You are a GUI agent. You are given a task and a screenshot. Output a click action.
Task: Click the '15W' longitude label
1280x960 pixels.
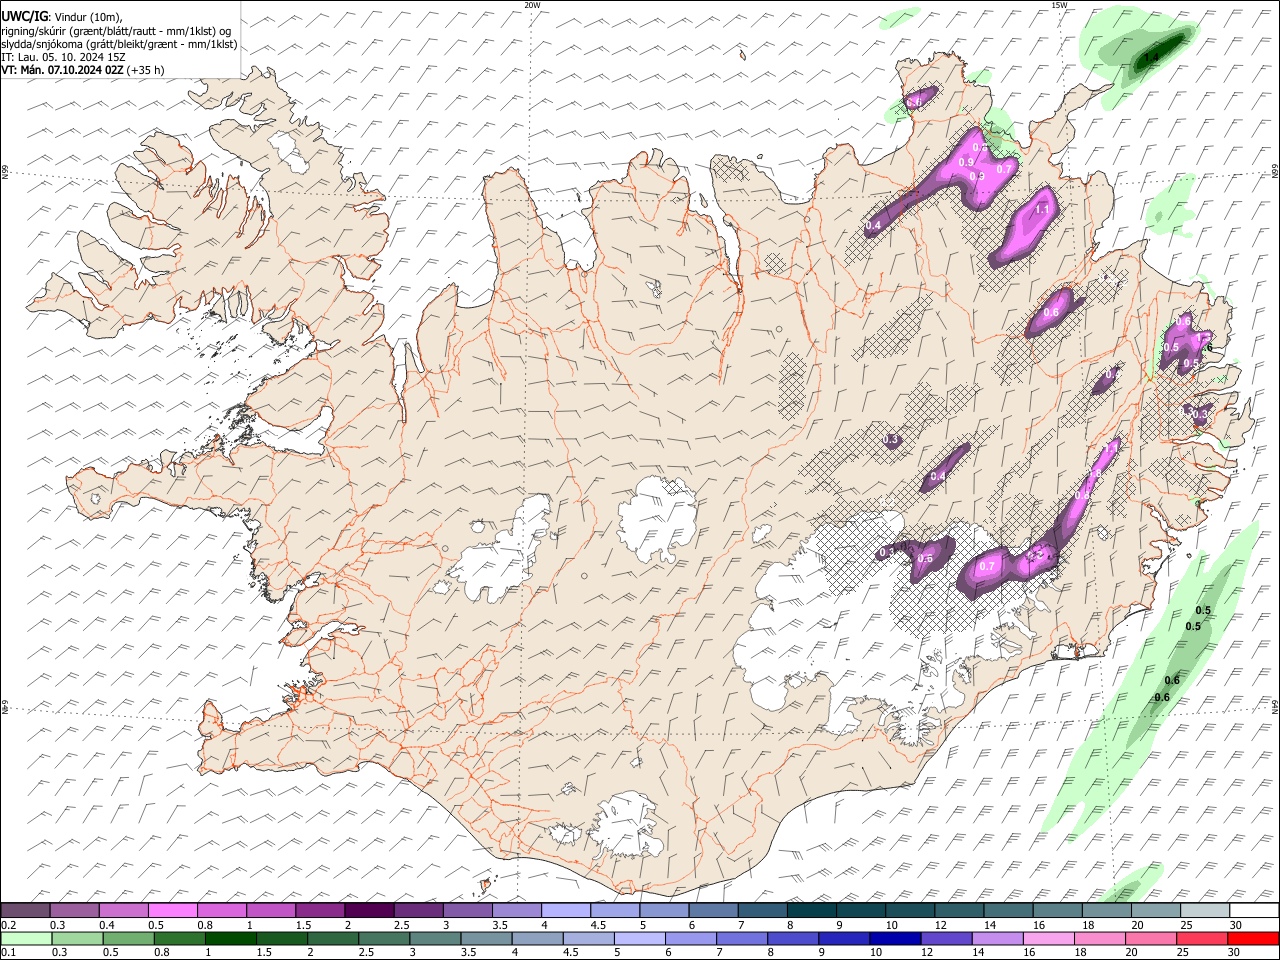point(1059,5)
